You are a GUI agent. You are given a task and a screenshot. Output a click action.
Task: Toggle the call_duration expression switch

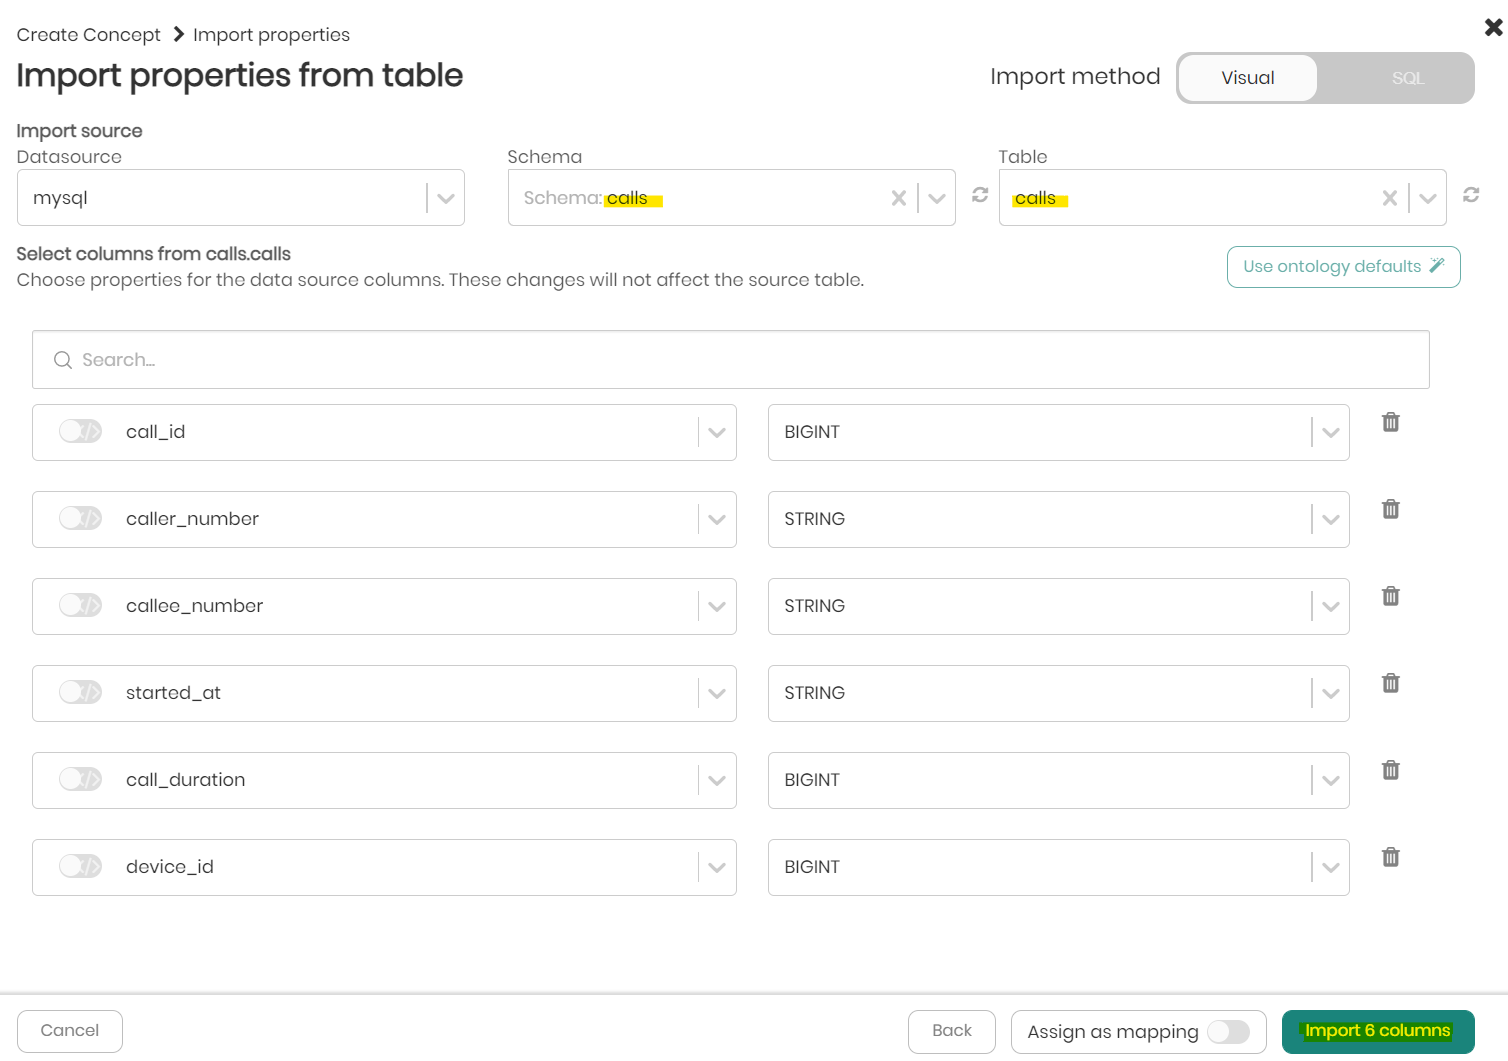coord(80,779)
